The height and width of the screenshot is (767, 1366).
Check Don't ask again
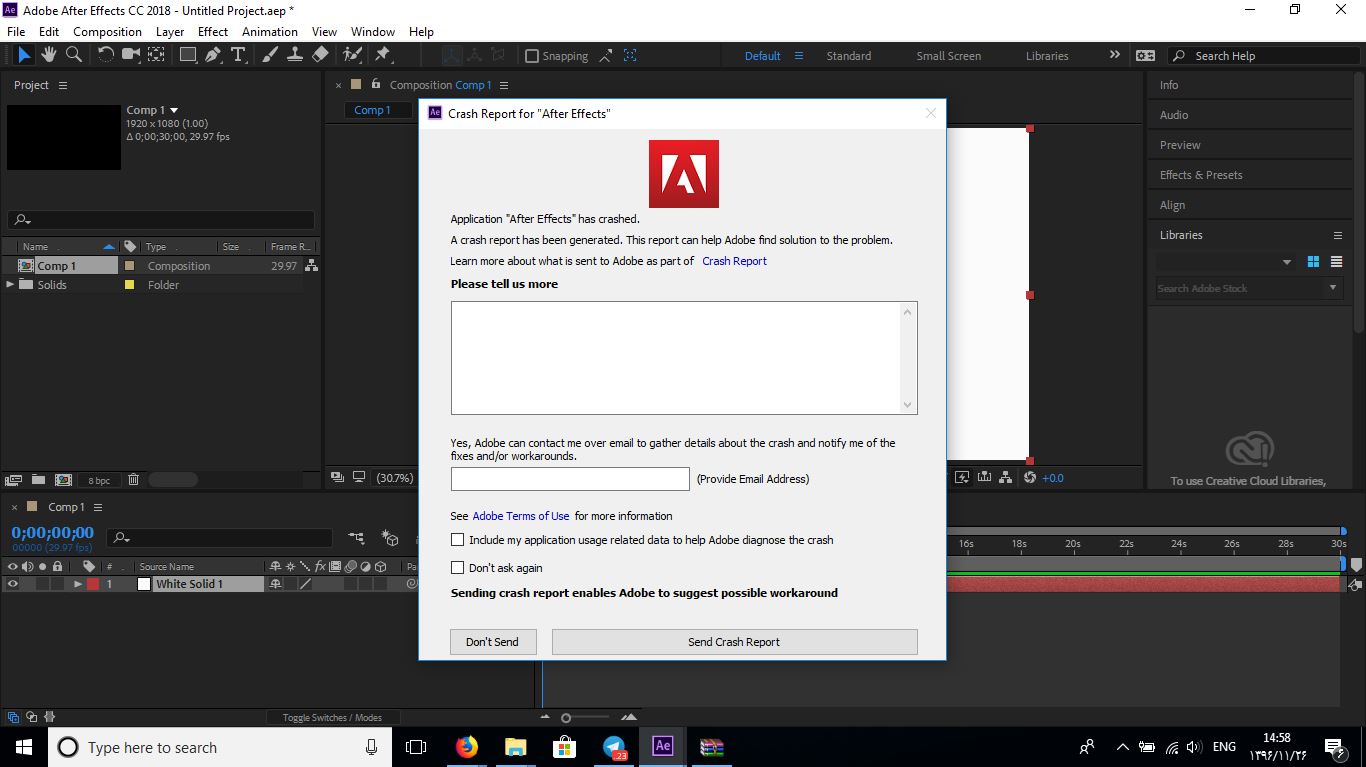[x=458, y=568]
